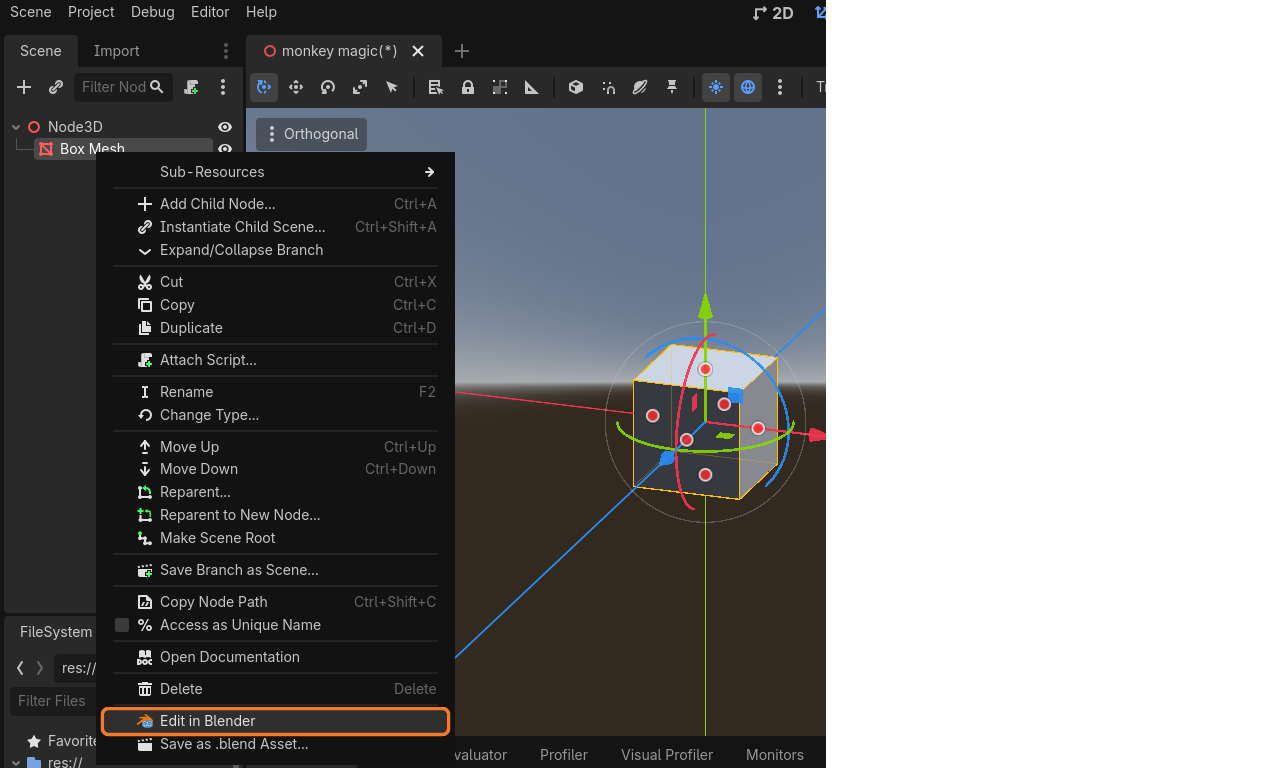Click the add new node plus icon
The height and width of the screenshot is (768, 1280).
(24, 87)
